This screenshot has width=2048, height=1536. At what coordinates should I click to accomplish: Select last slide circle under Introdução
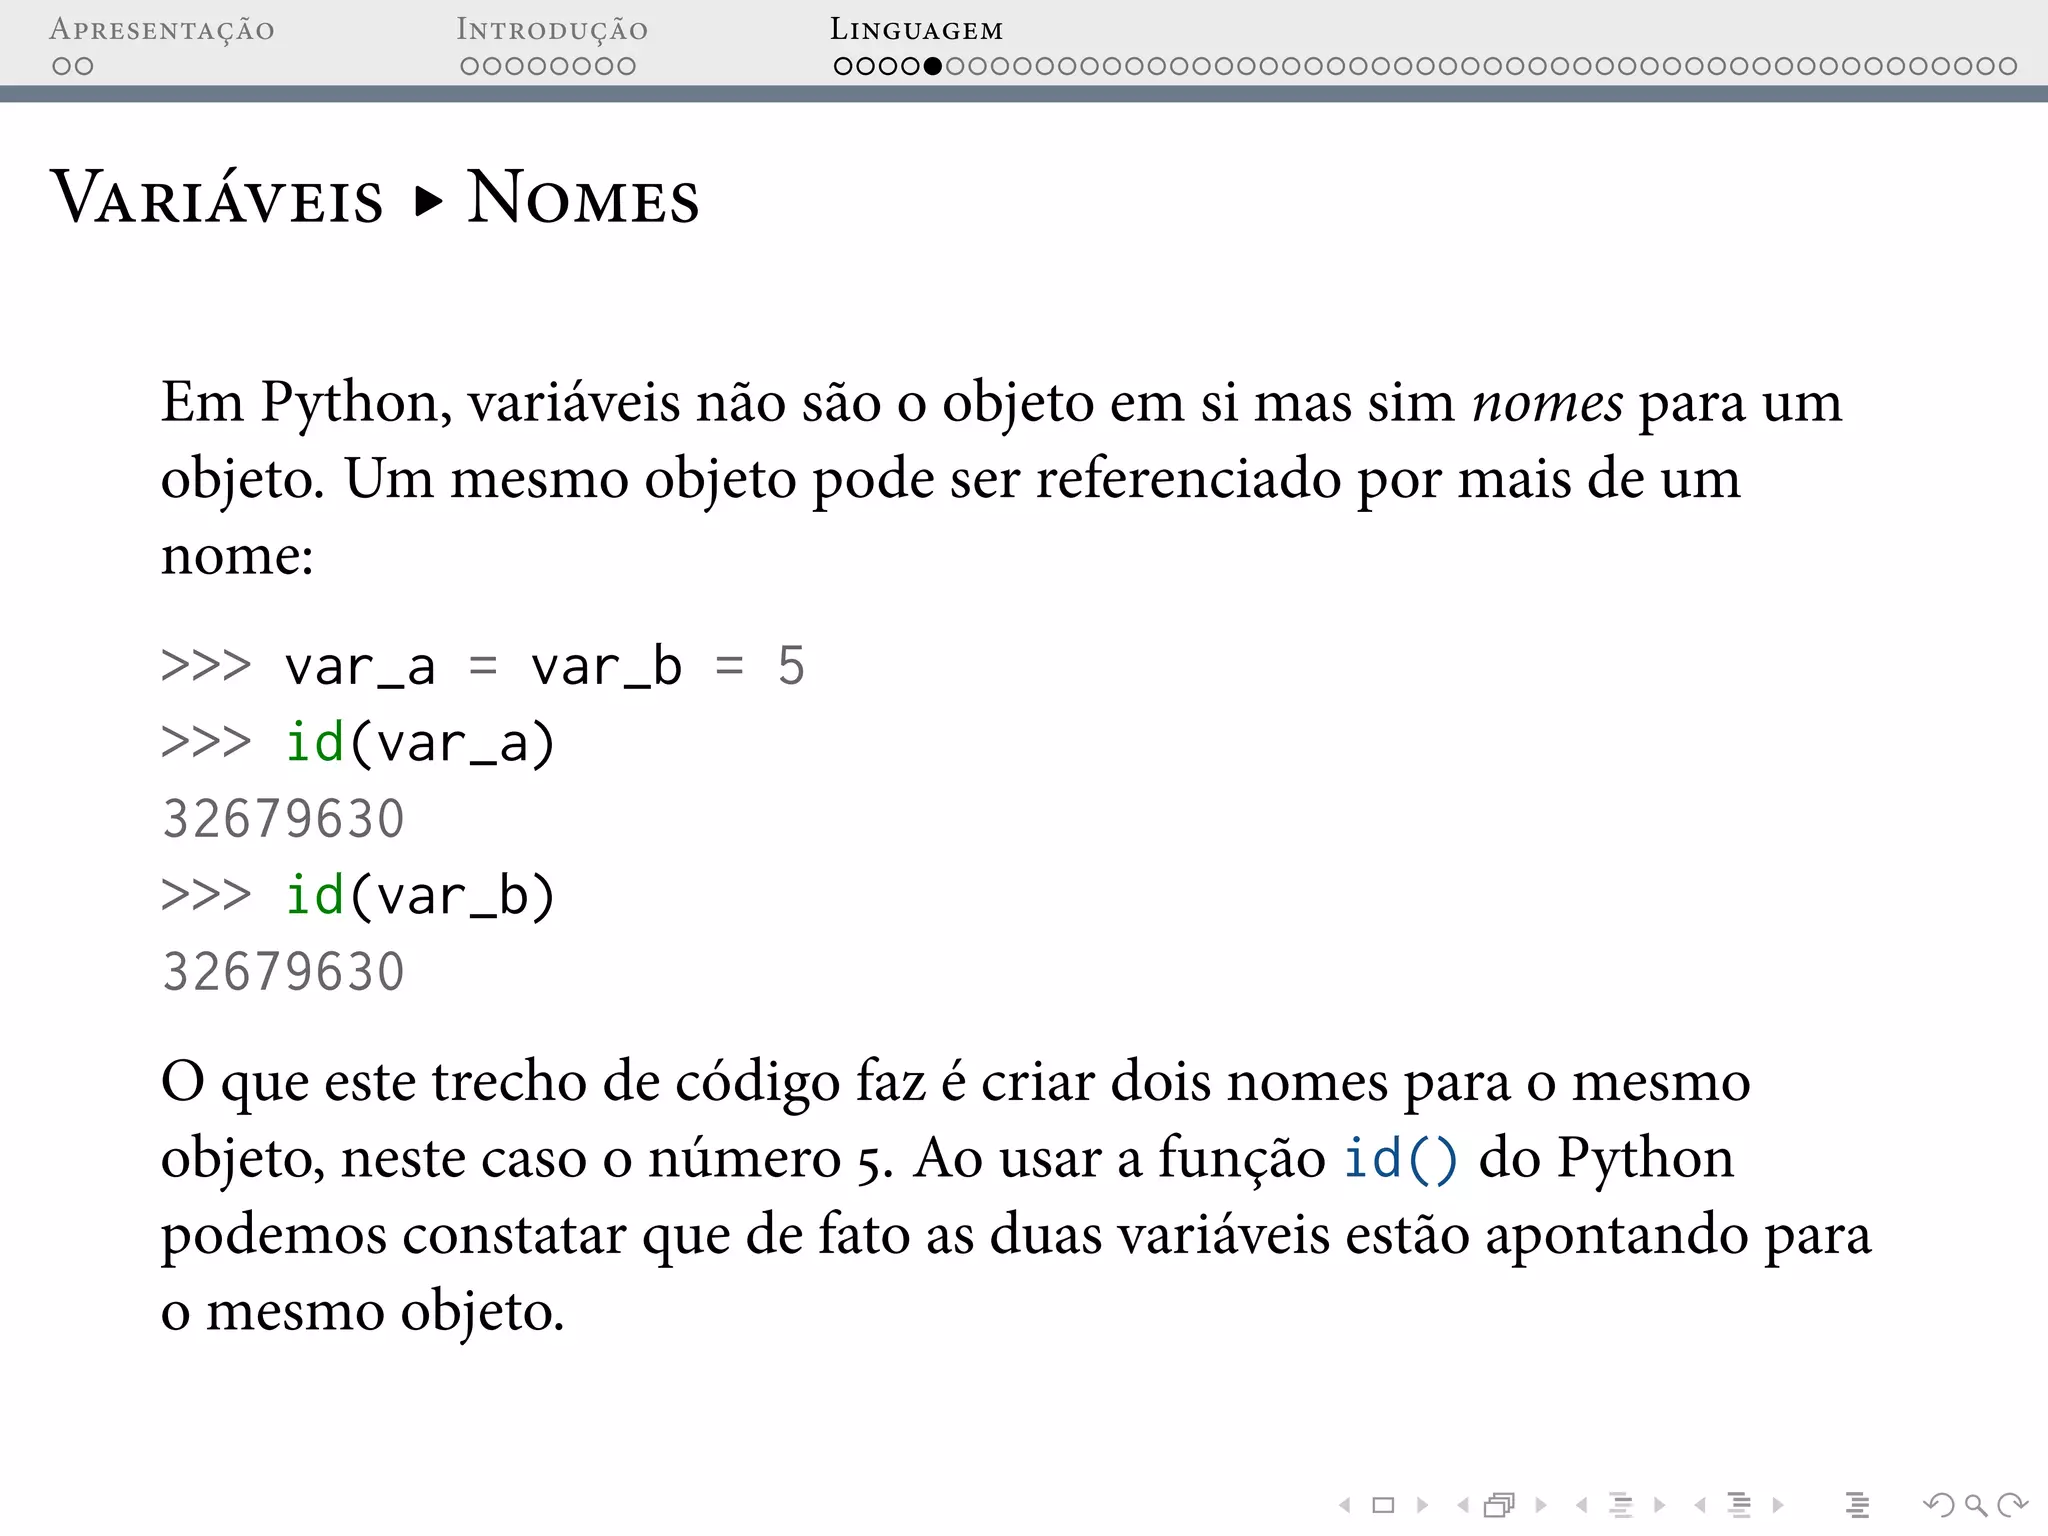click(626, 66)
